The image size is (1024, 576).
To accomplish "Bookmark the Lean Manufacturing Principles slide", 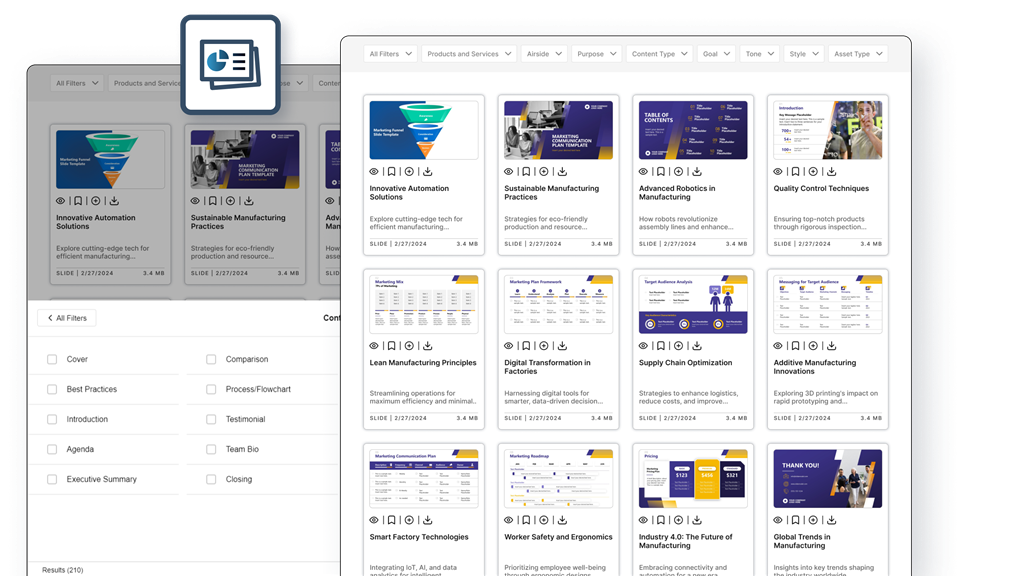I will 392,346.
